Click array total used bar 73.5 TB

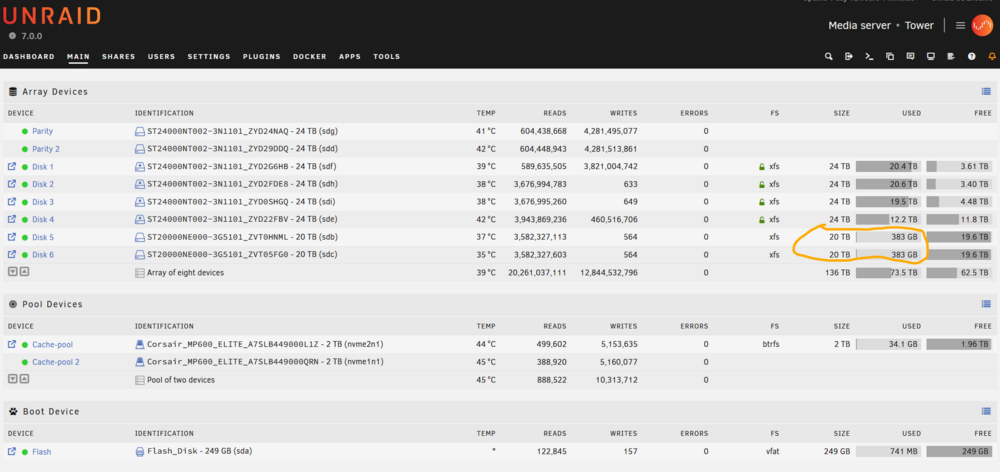[x=888, y=273]
